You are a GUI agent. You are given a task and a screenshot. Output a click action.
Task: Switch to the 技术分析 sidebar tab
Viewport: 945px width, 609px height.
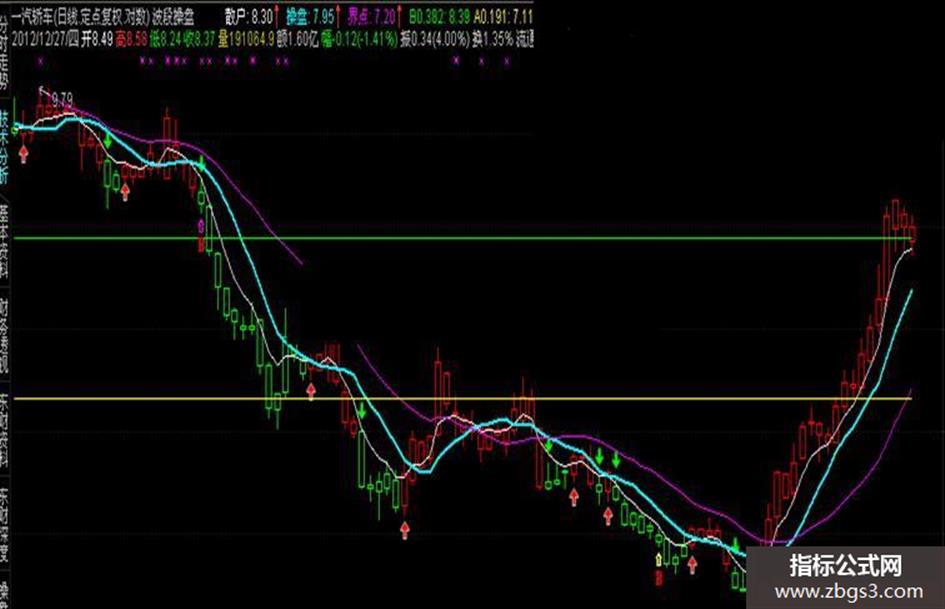click(4, 148)
